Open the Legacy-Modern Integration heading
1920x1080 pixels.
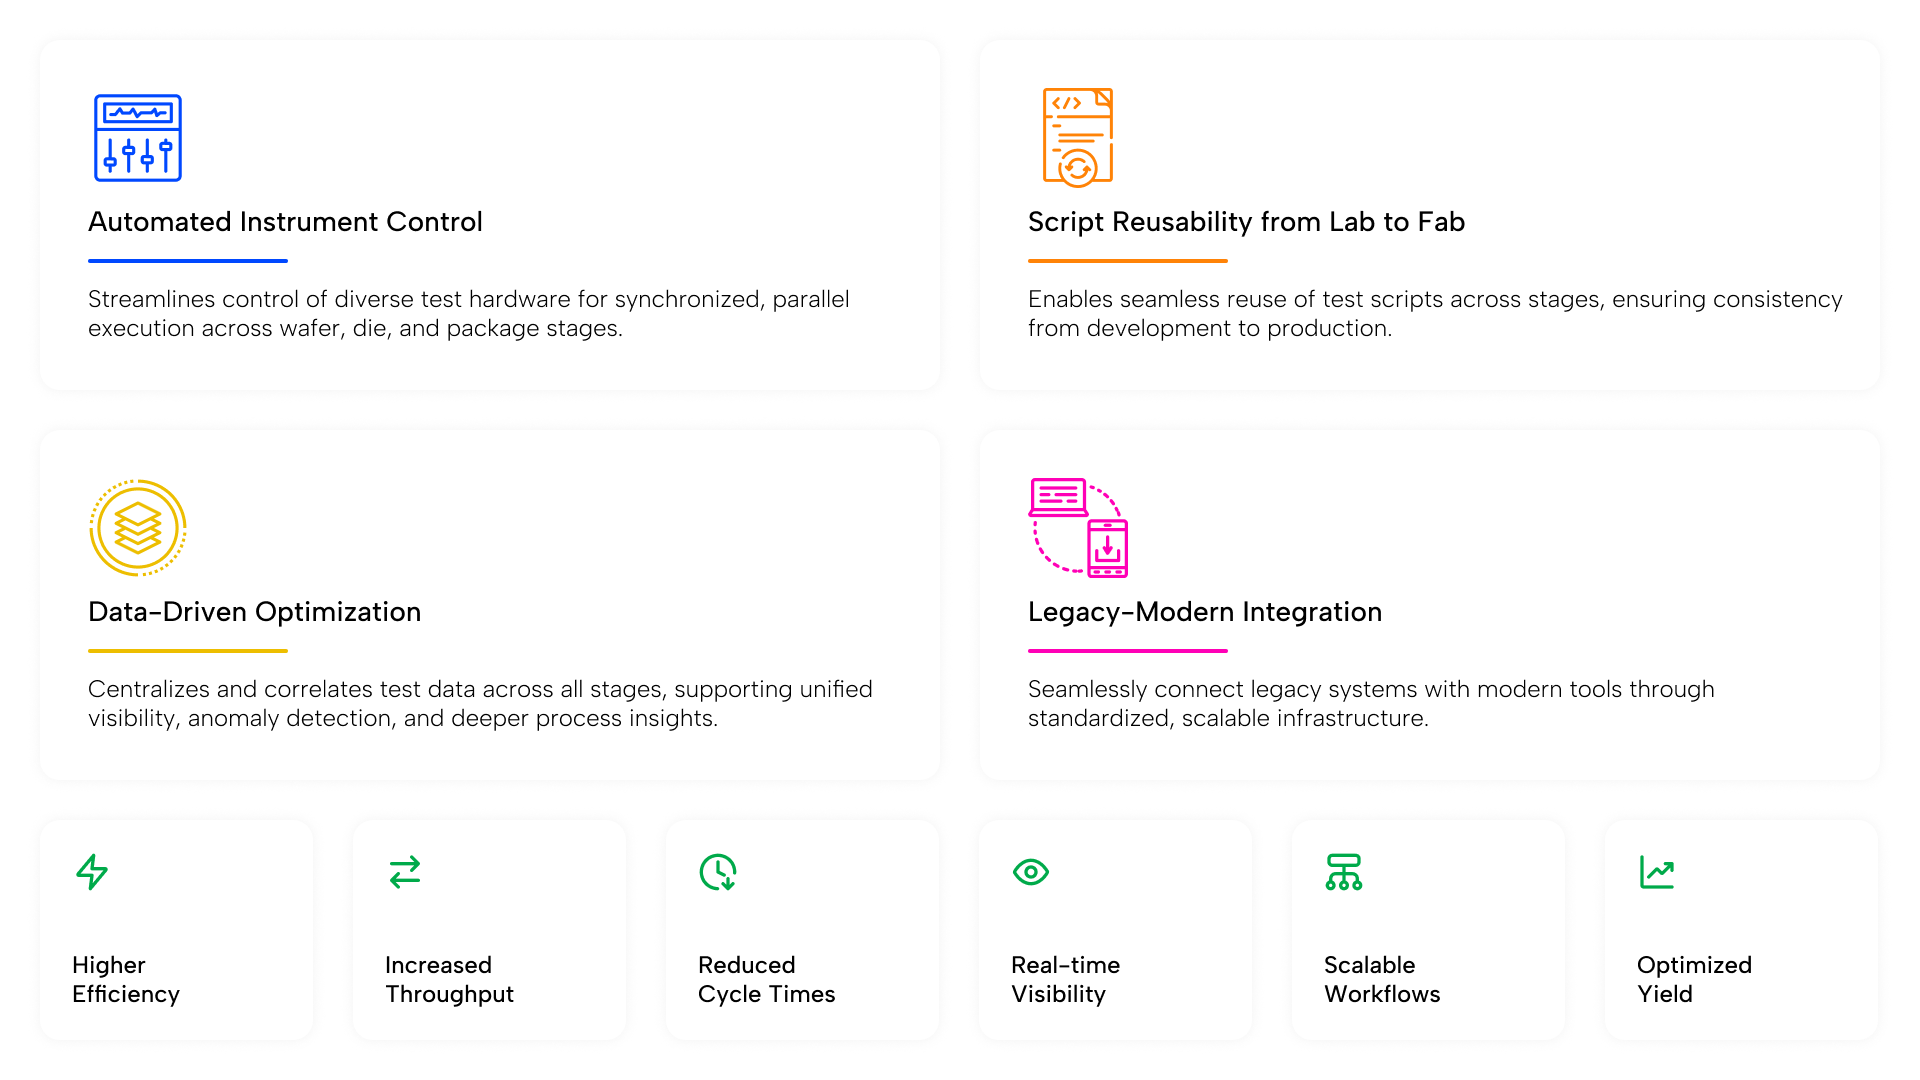pos(1205,612)
